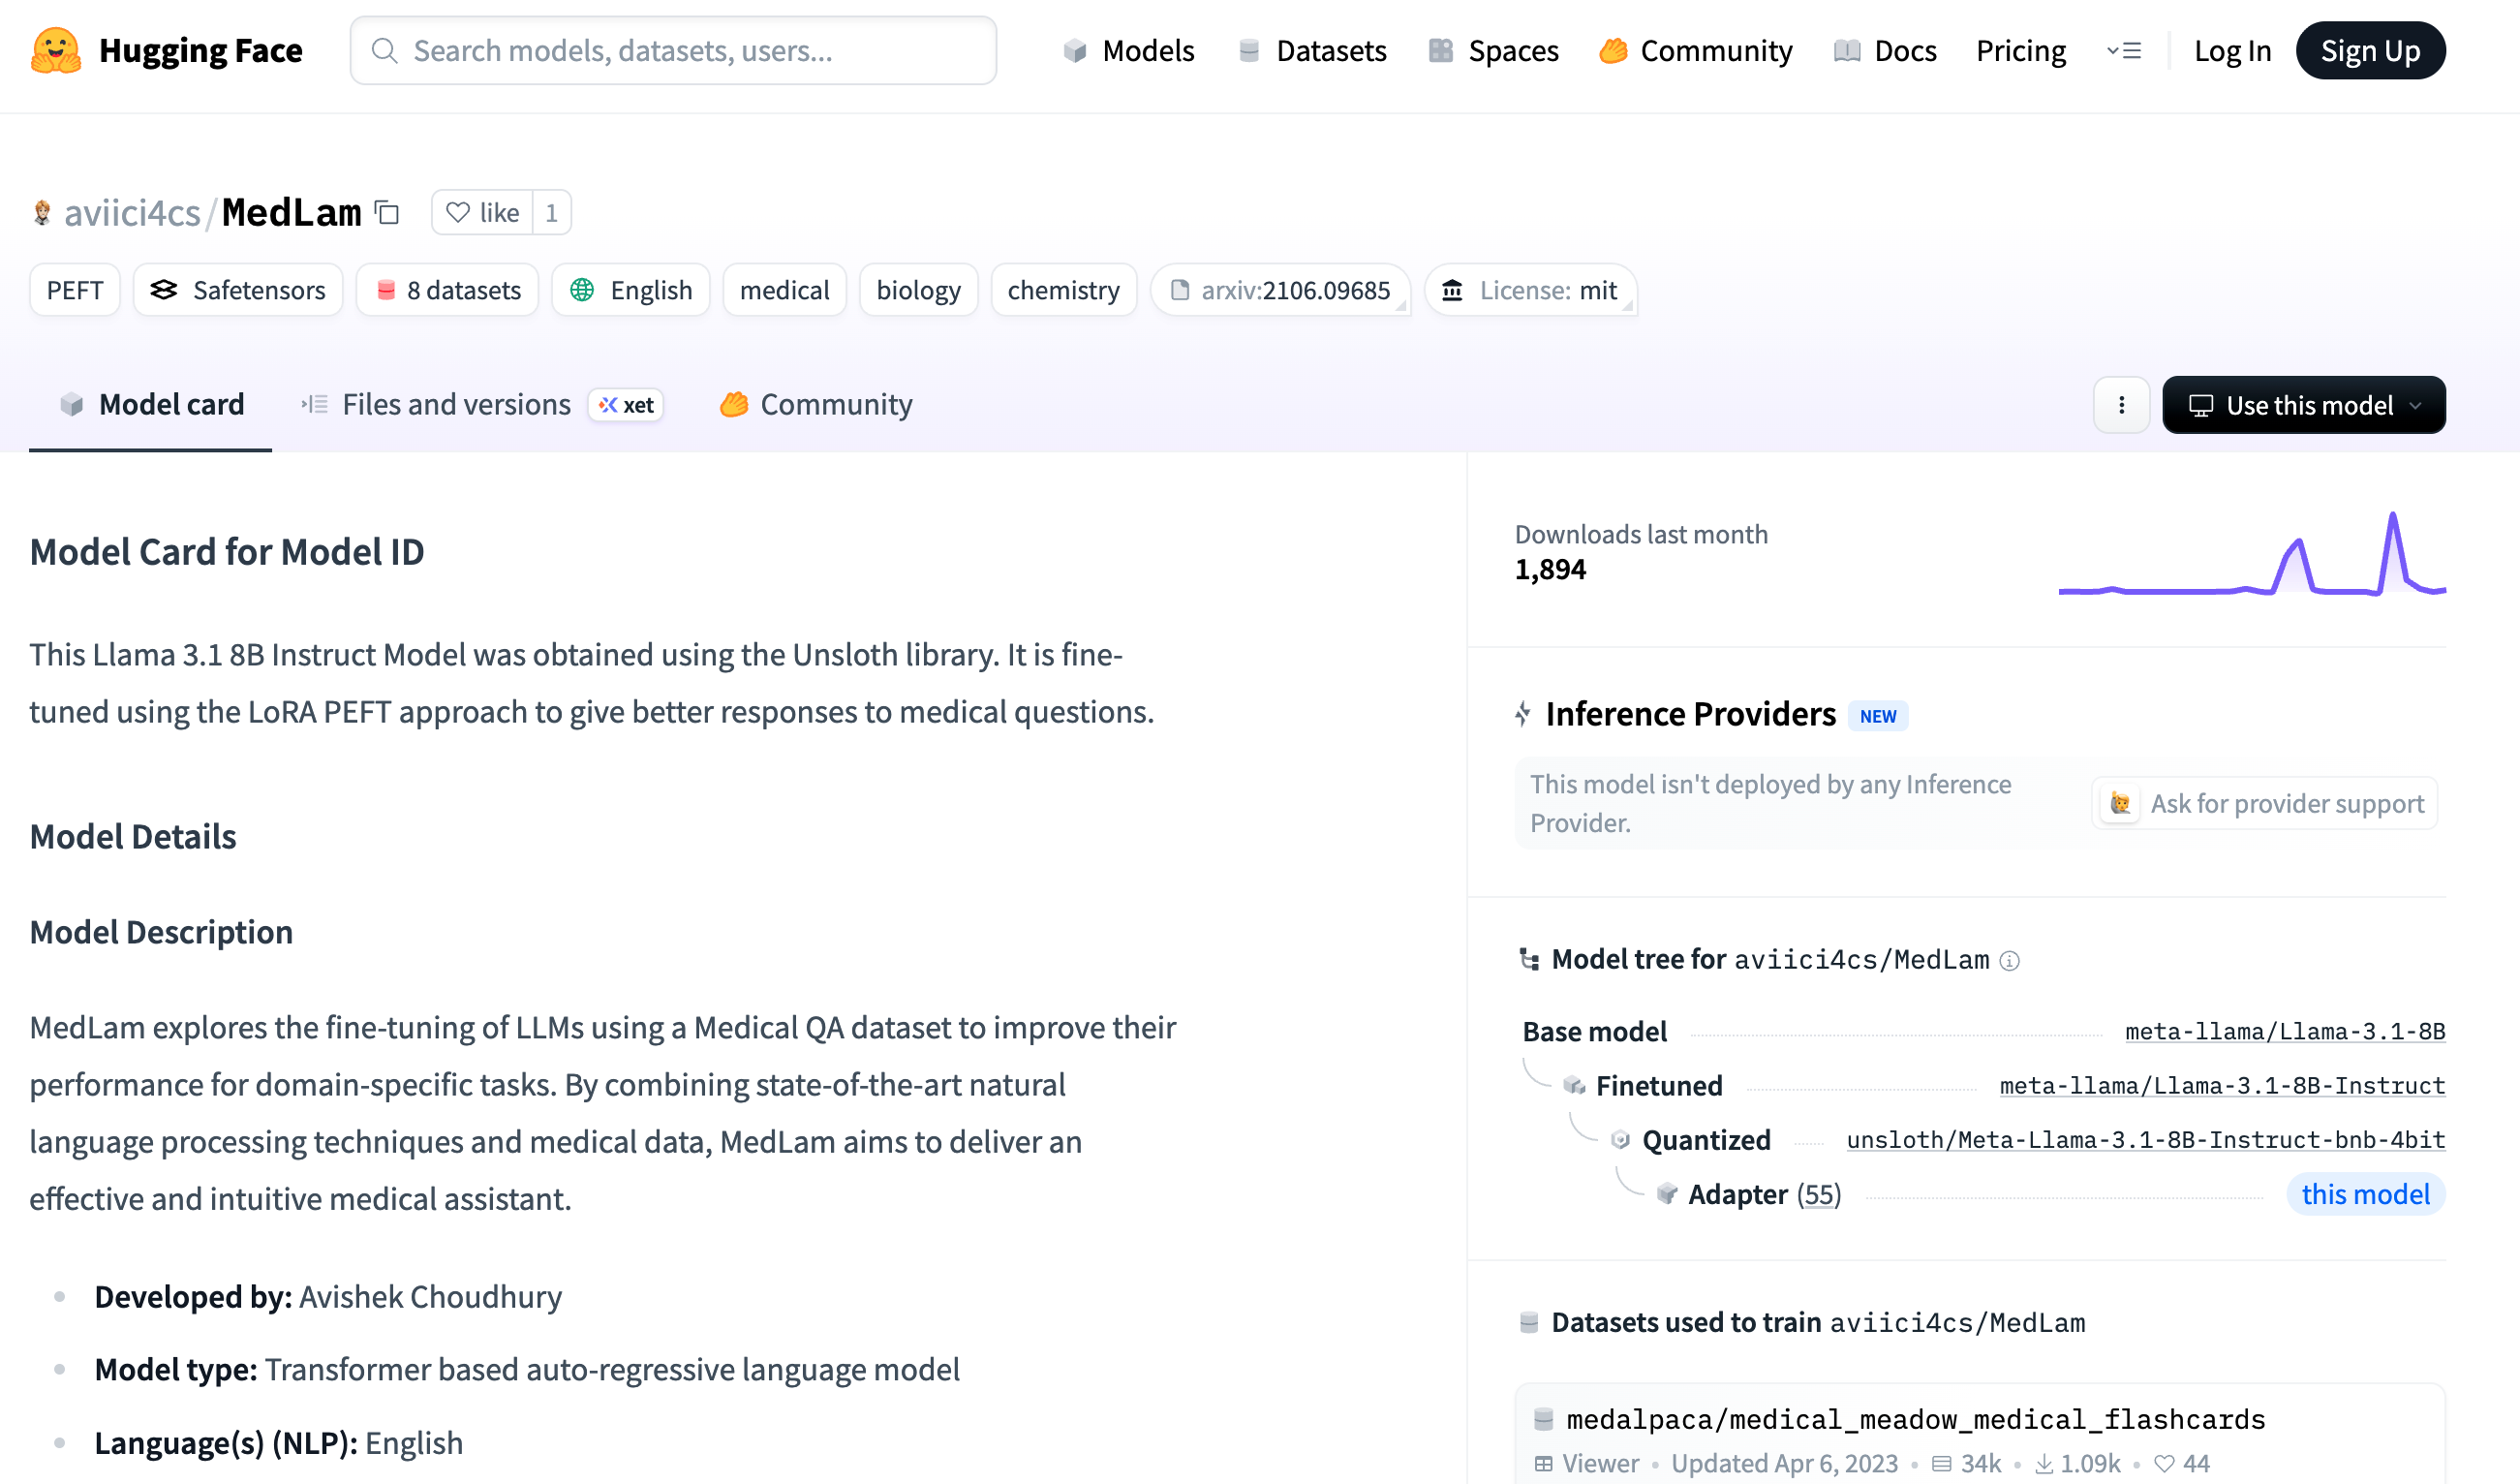The image size is (2520, 1484).
Task: Click the aviici4cs user avatar icon
Action: pyautogui.click(x=42, y=213)
